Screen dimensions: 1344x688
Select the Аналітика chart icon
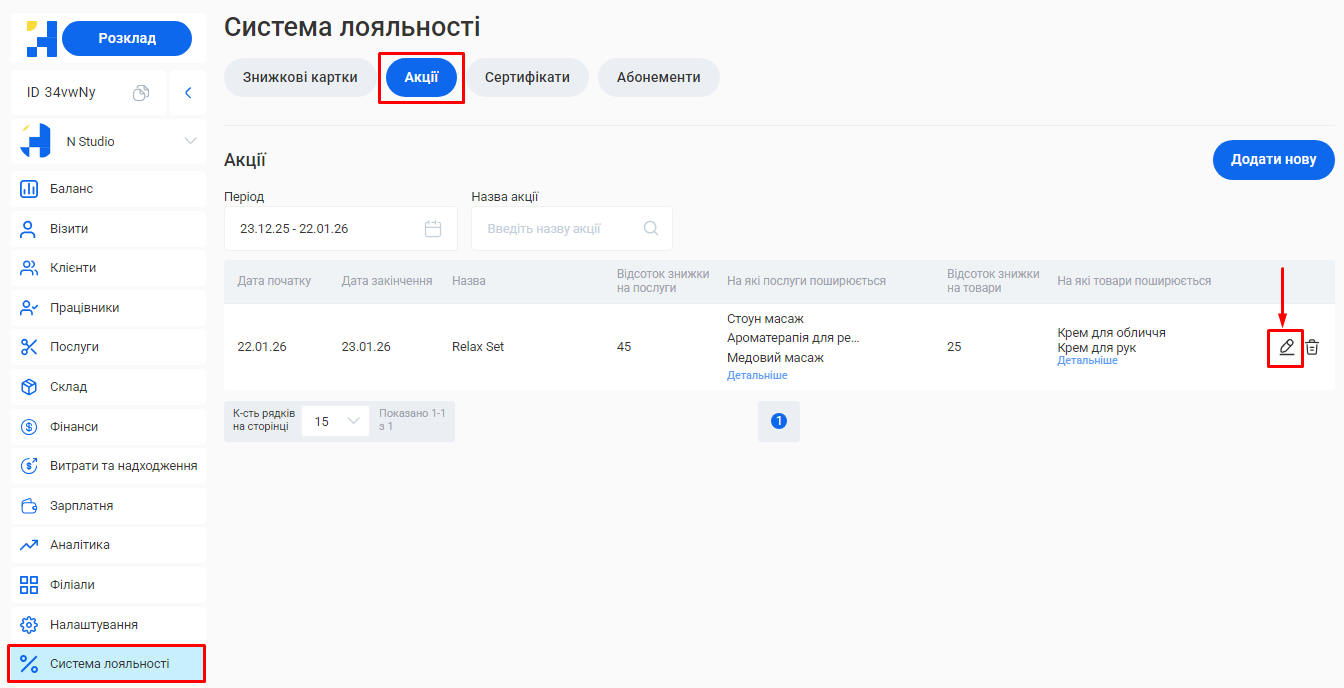(28, 544)
